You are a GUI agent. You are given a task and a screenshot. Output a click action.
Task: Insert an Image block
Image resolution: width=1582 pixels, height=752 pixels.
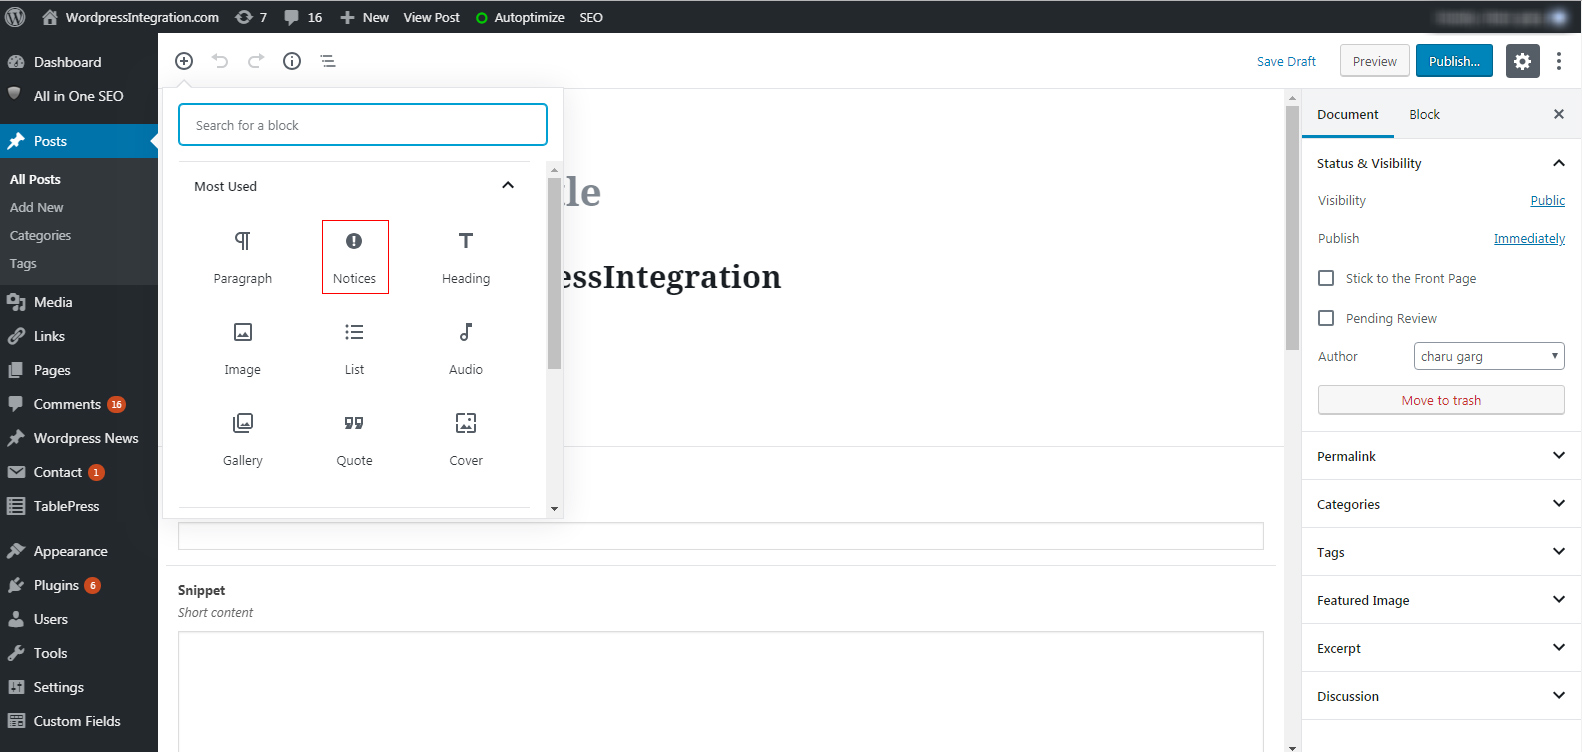242,348
